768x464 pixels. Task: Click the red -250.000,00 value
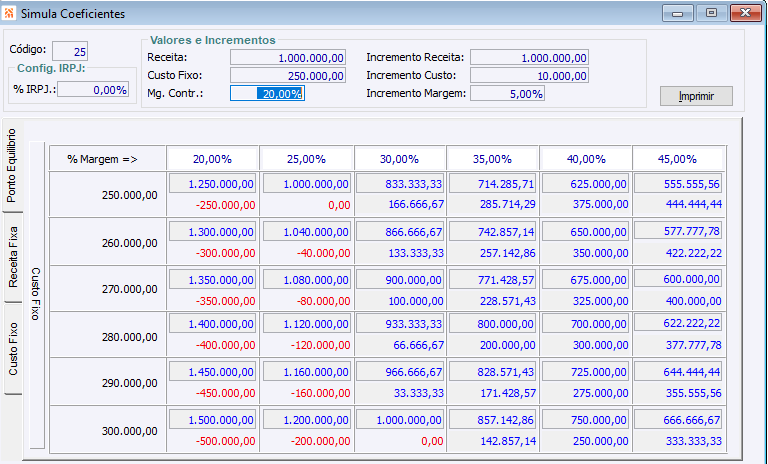click(225, 205)
